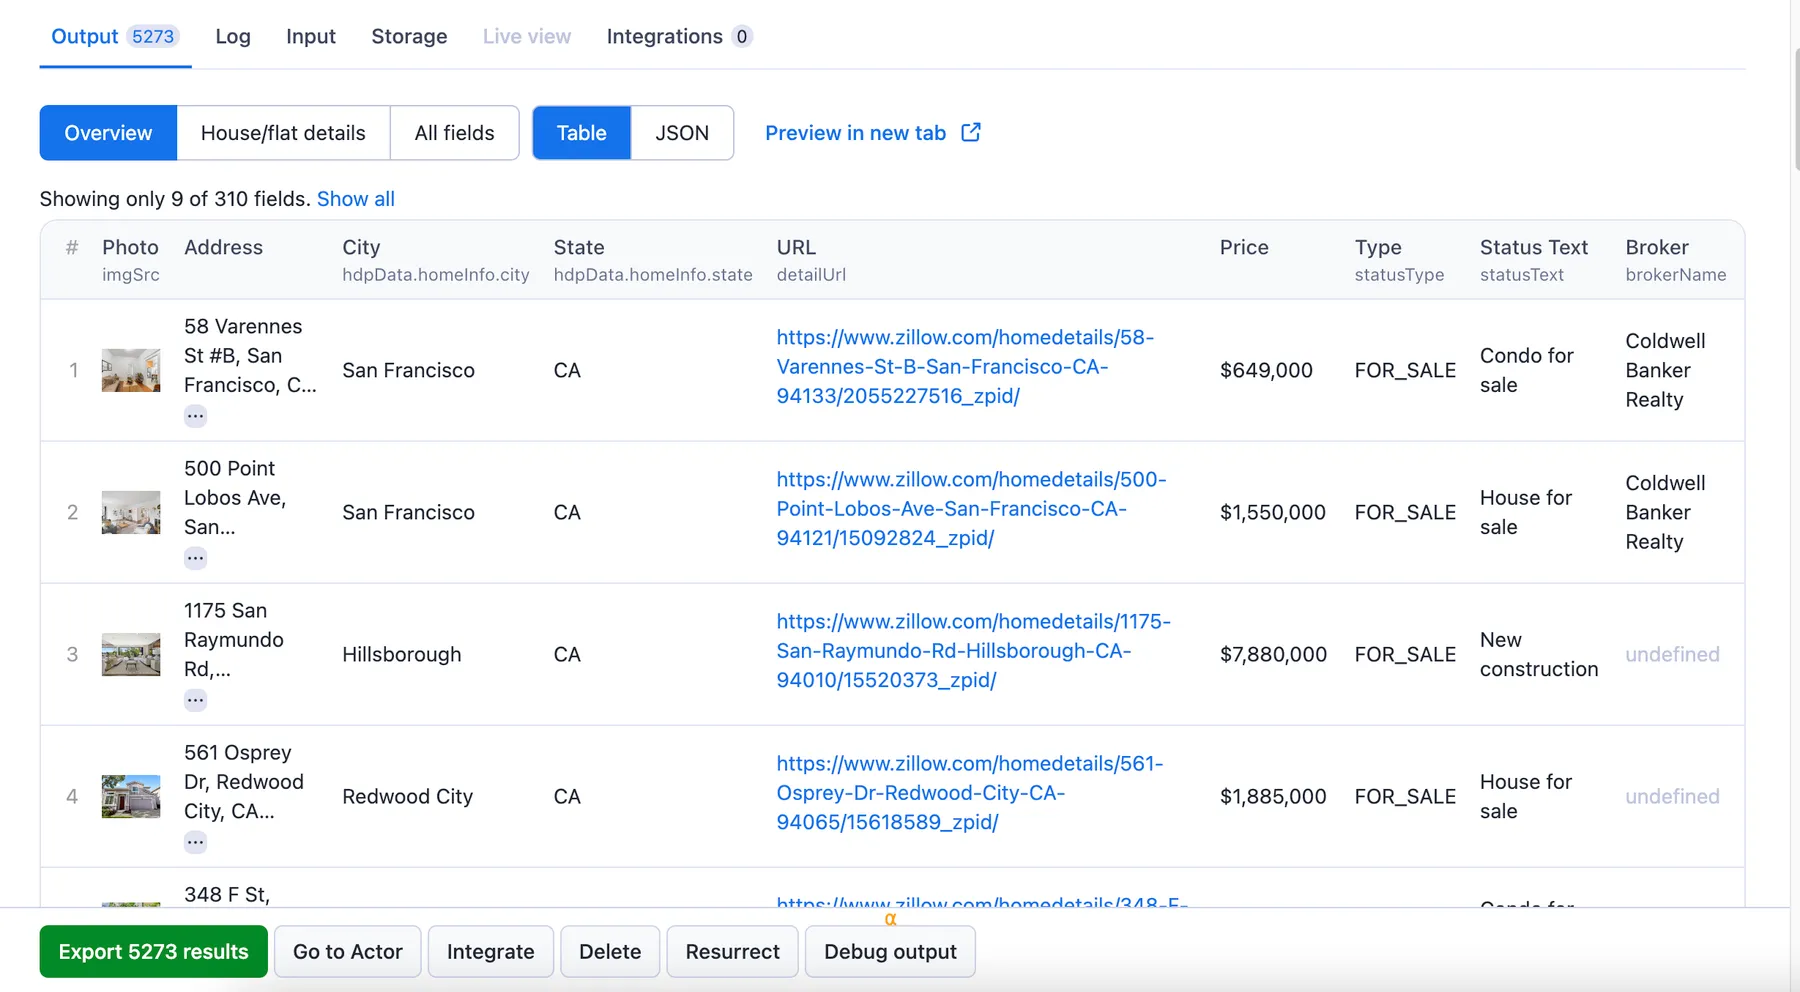This screenshot has width=1800, height=992.
Task: Click the Condo for sale status cell
Action: point(1527,370)
